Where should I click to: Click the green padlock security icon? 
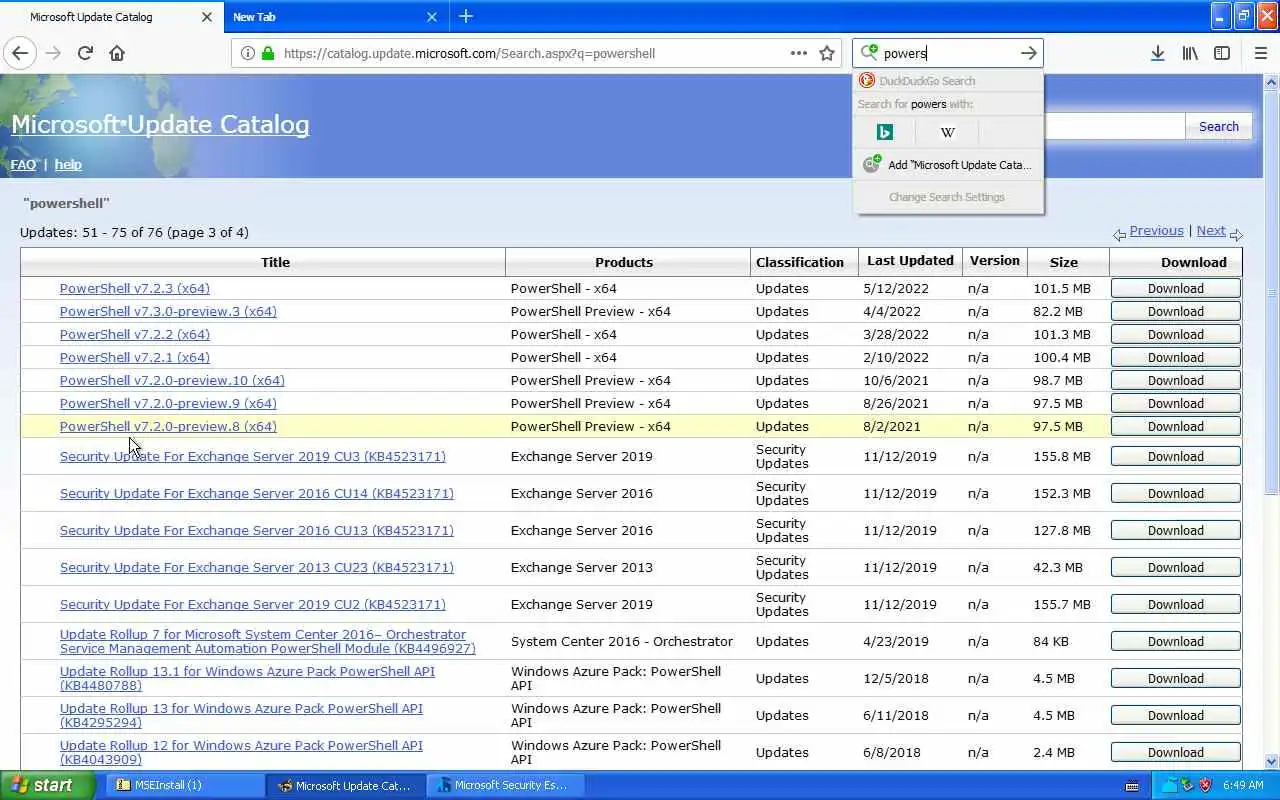pos(267,53)
